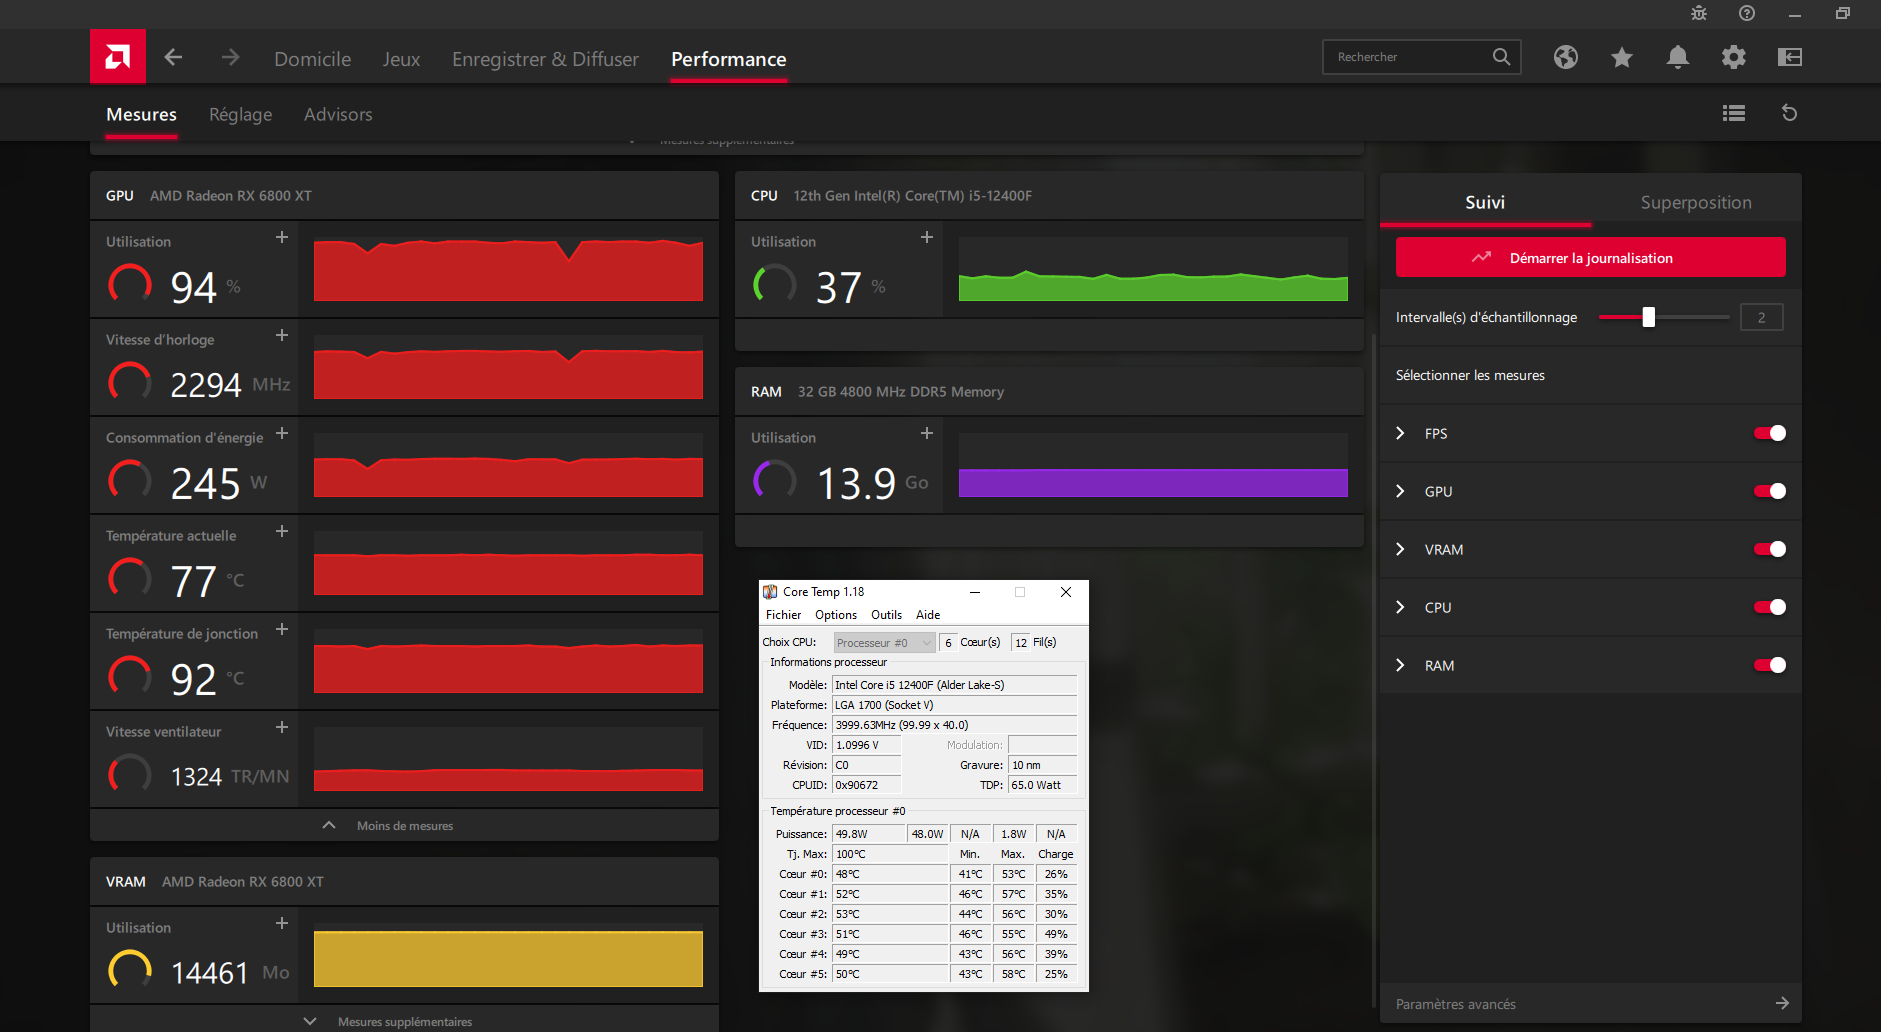Expand the RAM measures section
Image resolution: width=1881 pixels, height=1032 pixels.
[1400, 665]
